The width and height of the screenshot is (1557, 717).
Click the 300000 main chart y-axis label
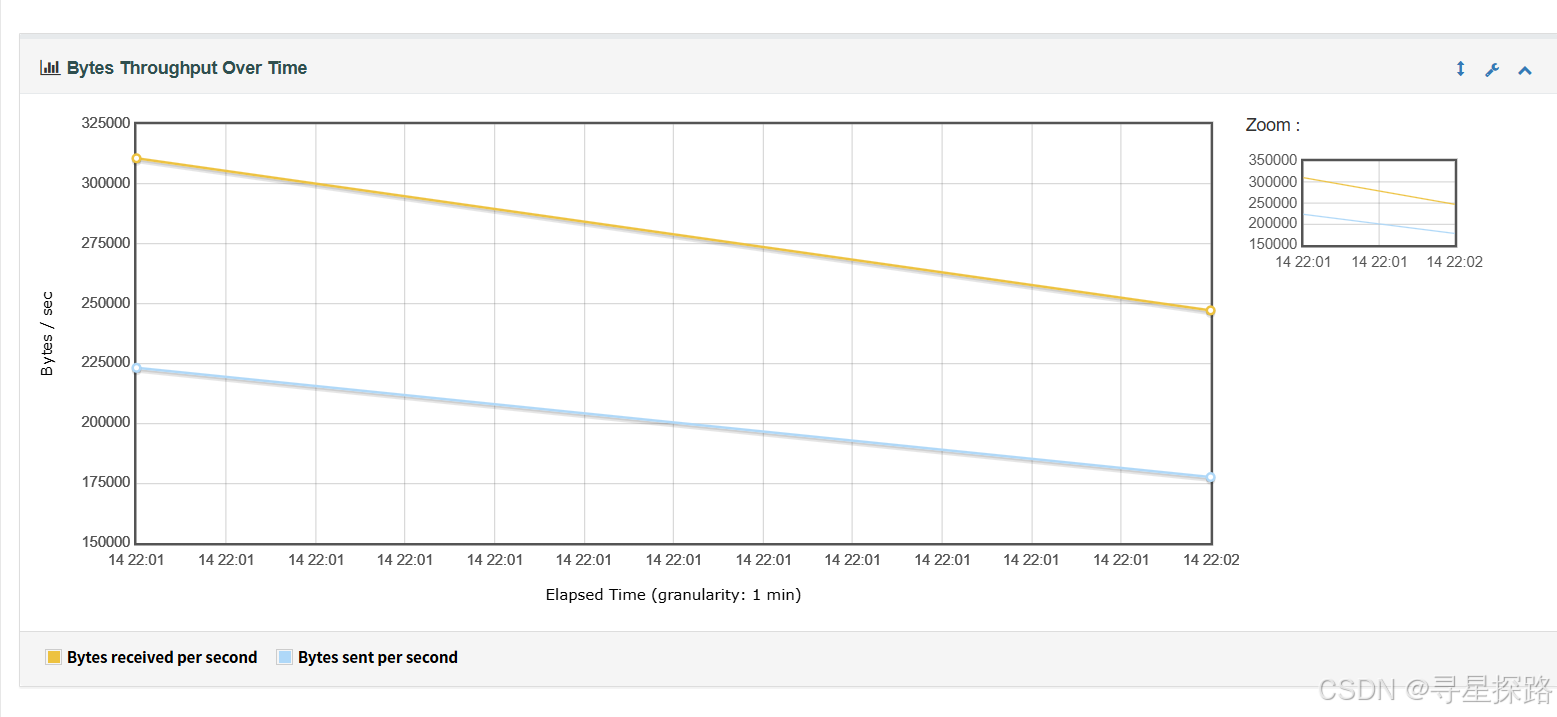105,183
